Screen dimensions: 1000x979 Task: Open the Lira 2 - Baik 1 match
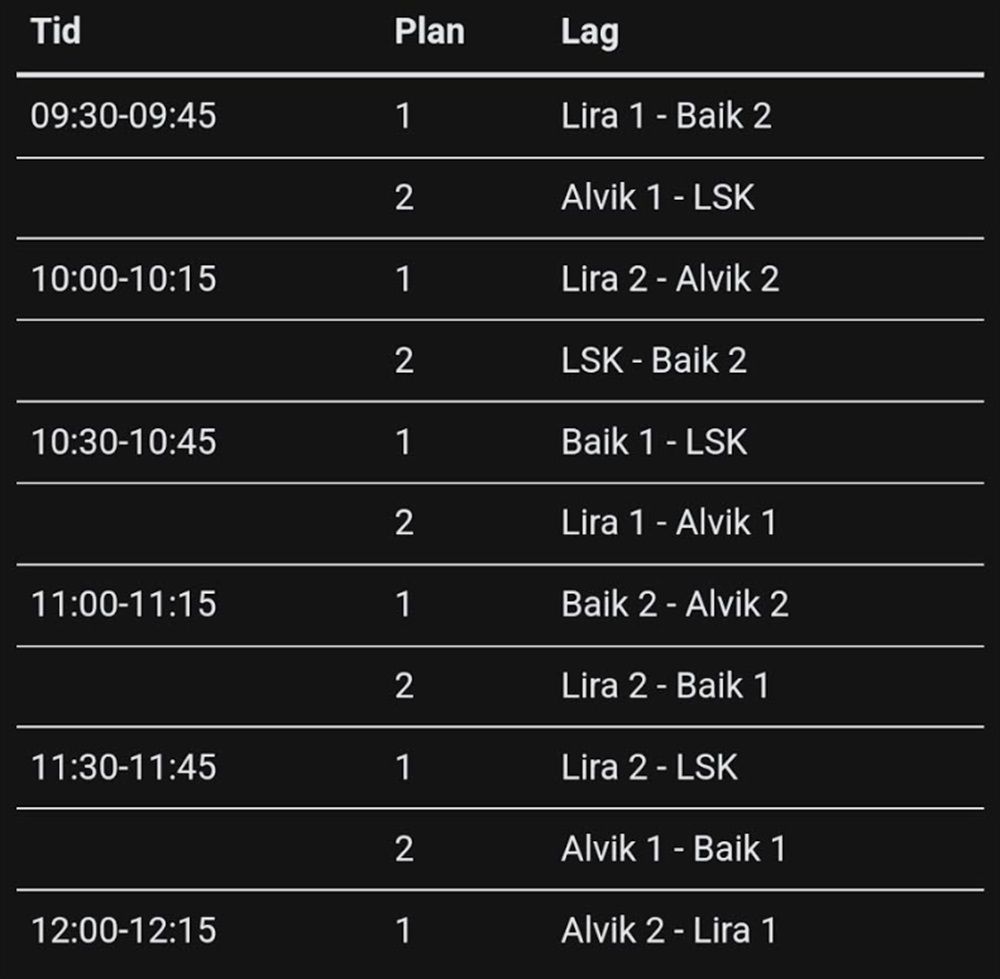coord(665,685)
